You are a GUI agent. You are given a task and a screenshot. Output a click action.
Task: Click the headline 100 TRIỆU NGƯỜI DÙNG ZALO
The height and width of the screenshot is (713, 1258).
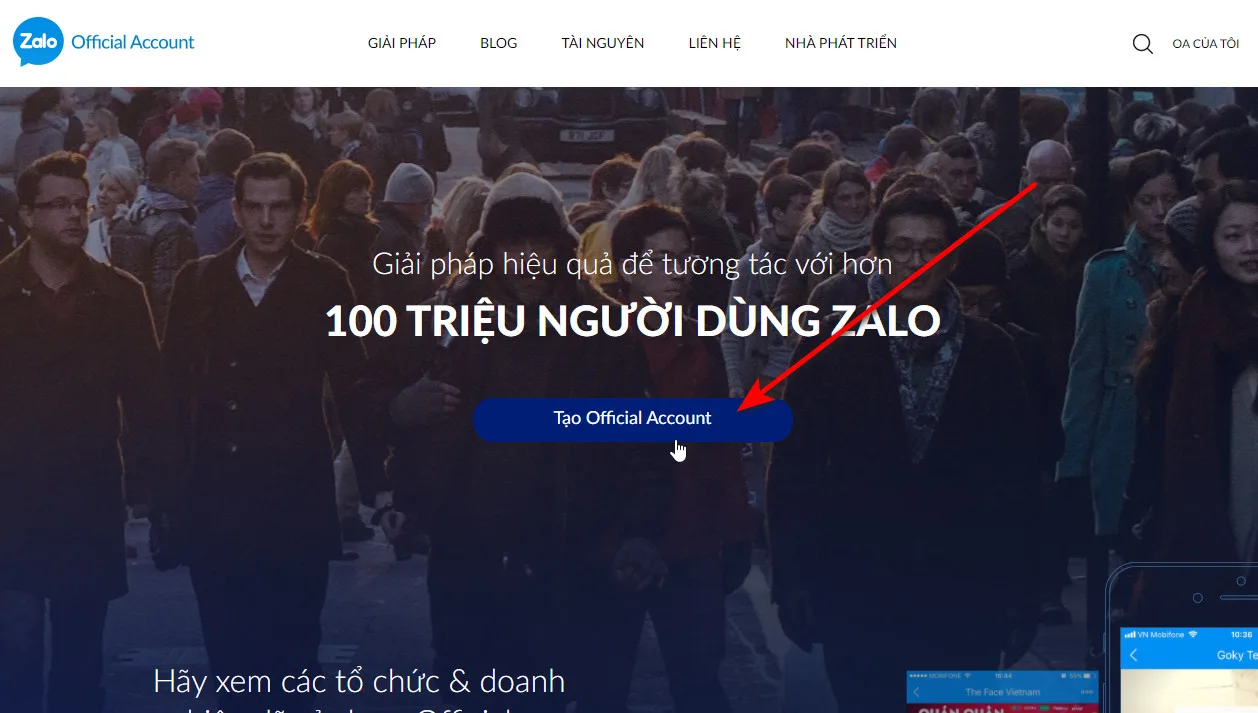pyautogui.click(x=633, y=321)
